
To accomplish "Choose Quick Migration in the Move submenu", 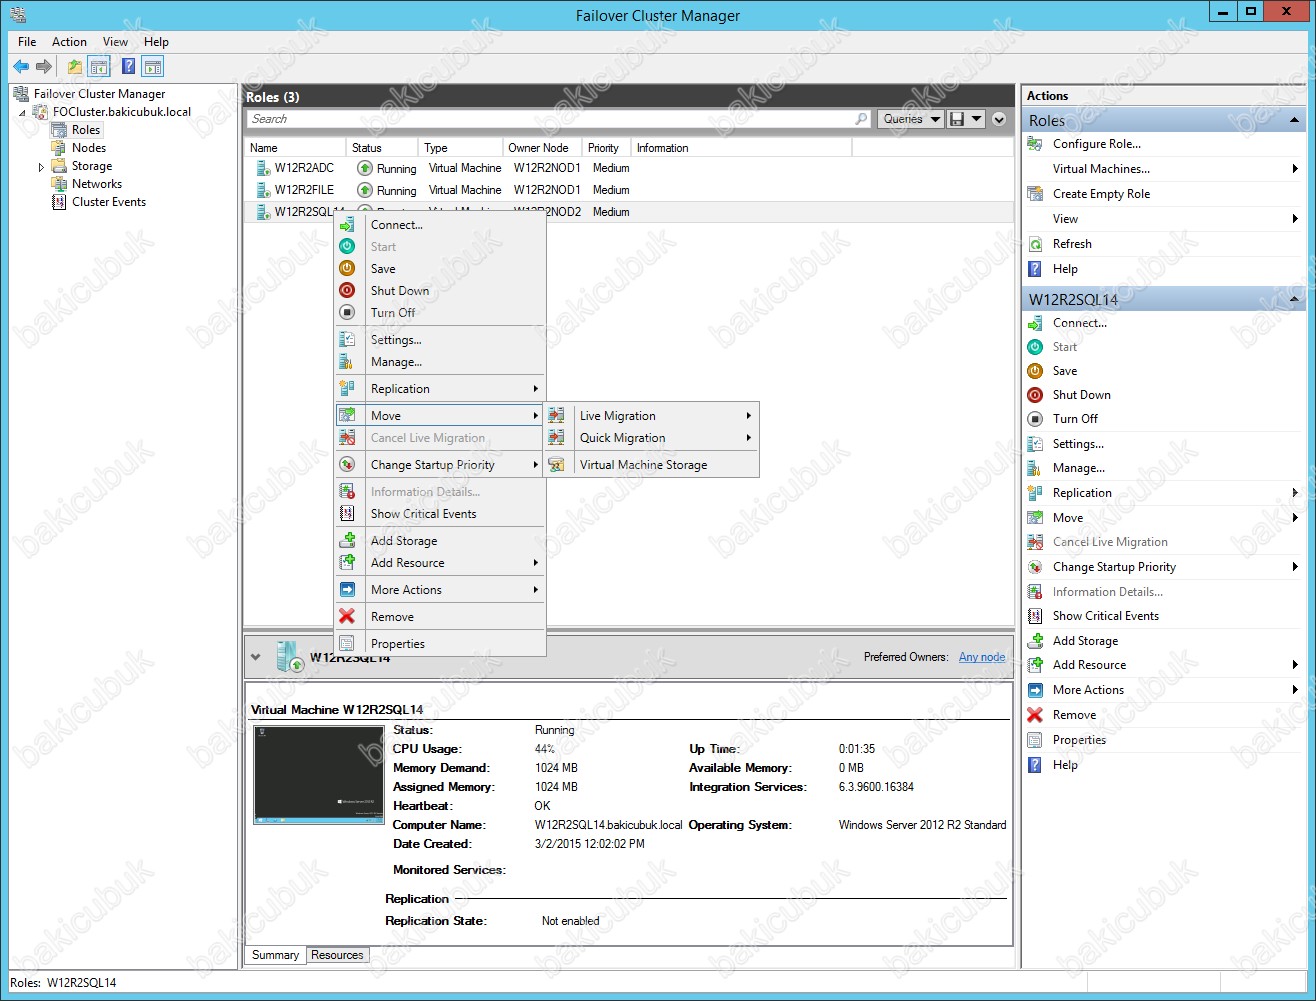I will pos(651,438).
